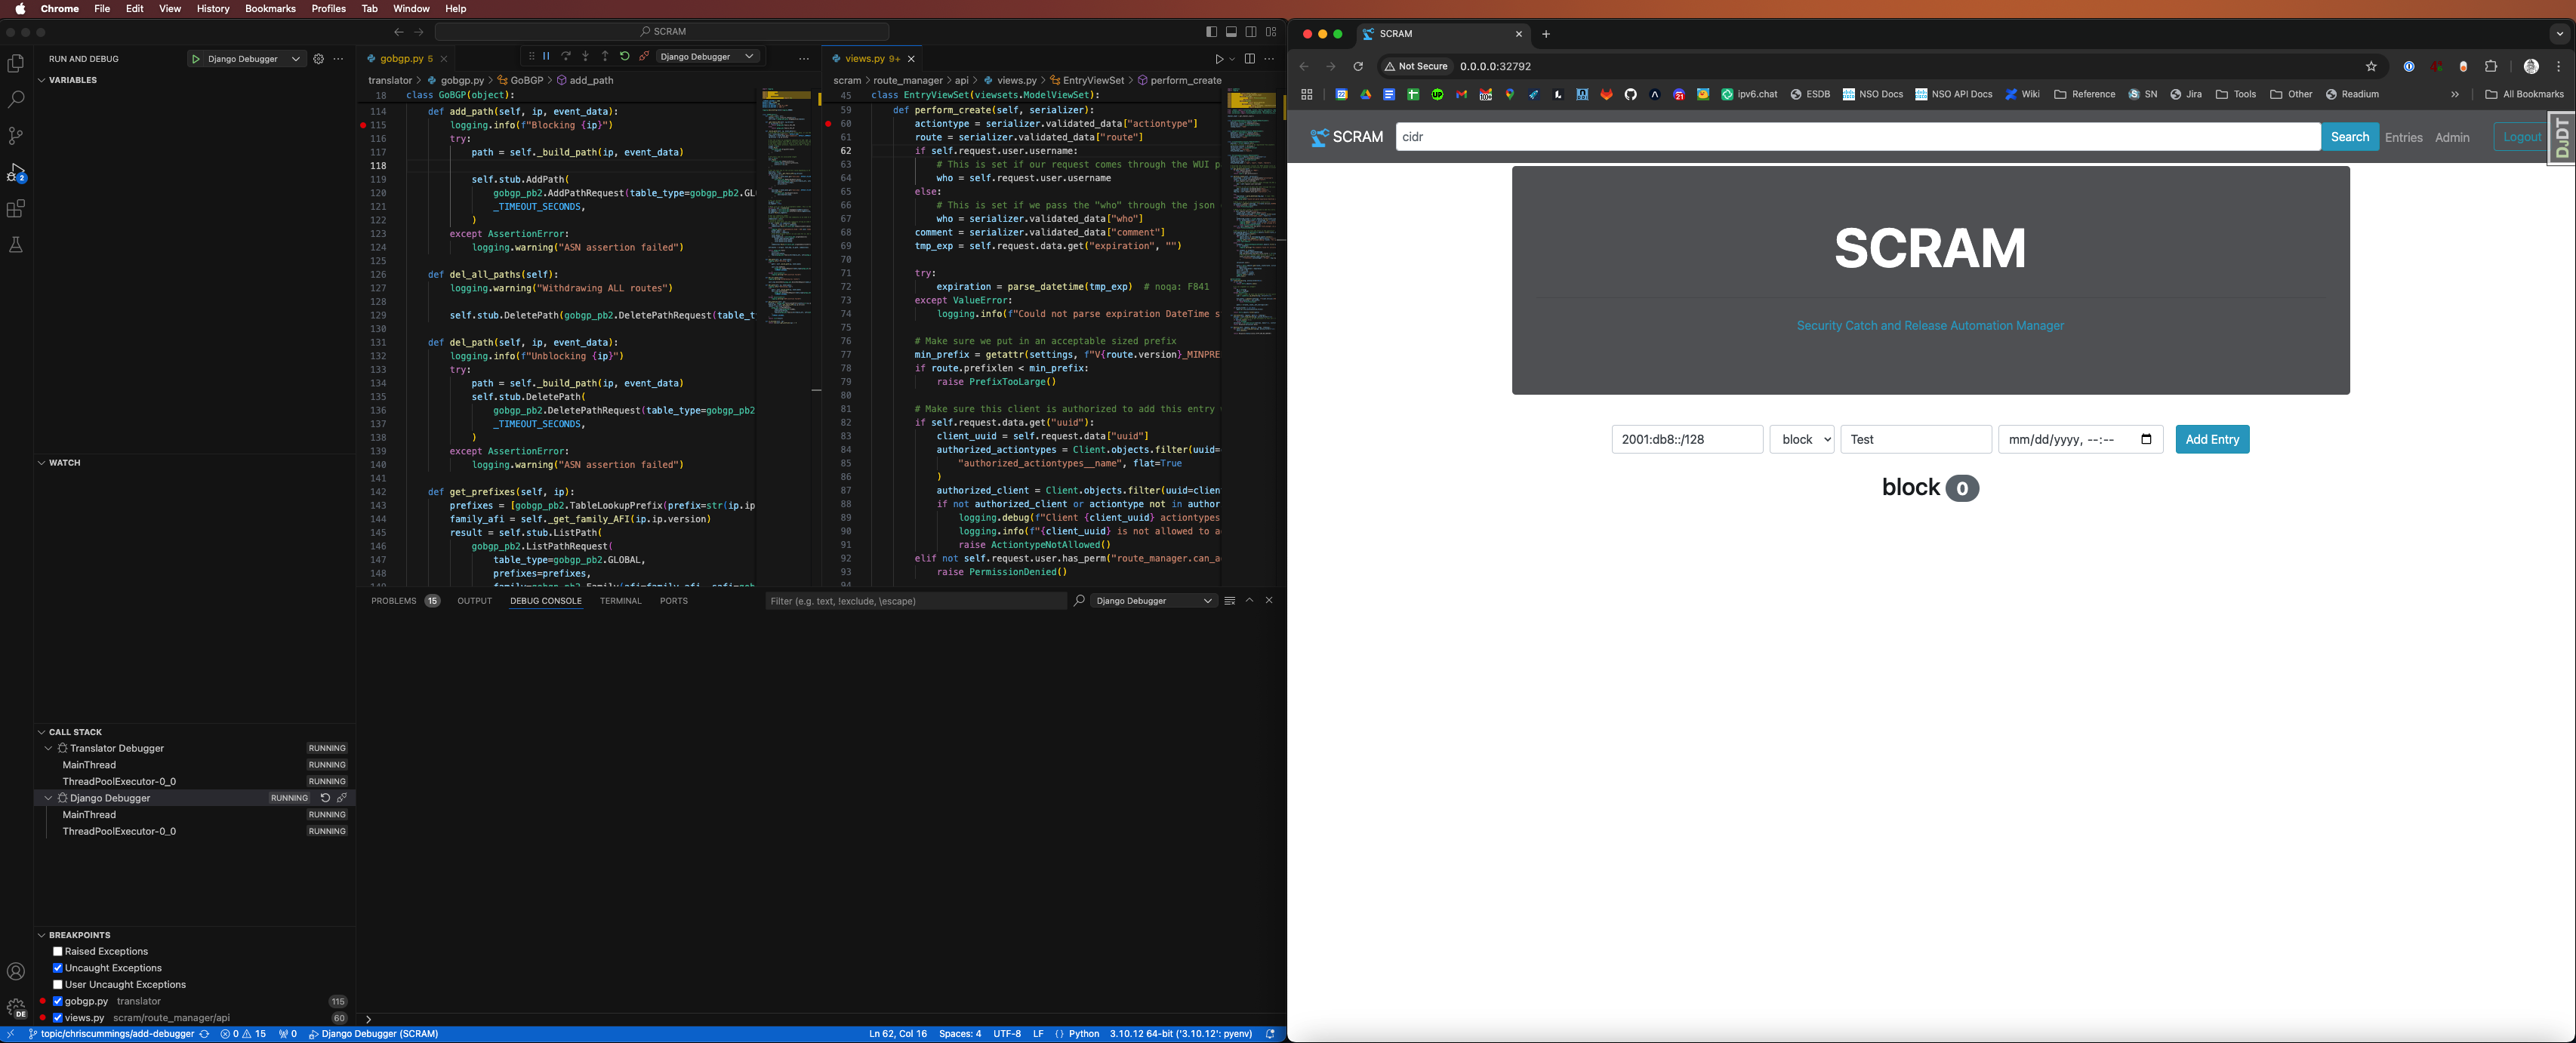Split the editor right
The height and width of the screenshot is (1043, 2576).
(1250, 59)
